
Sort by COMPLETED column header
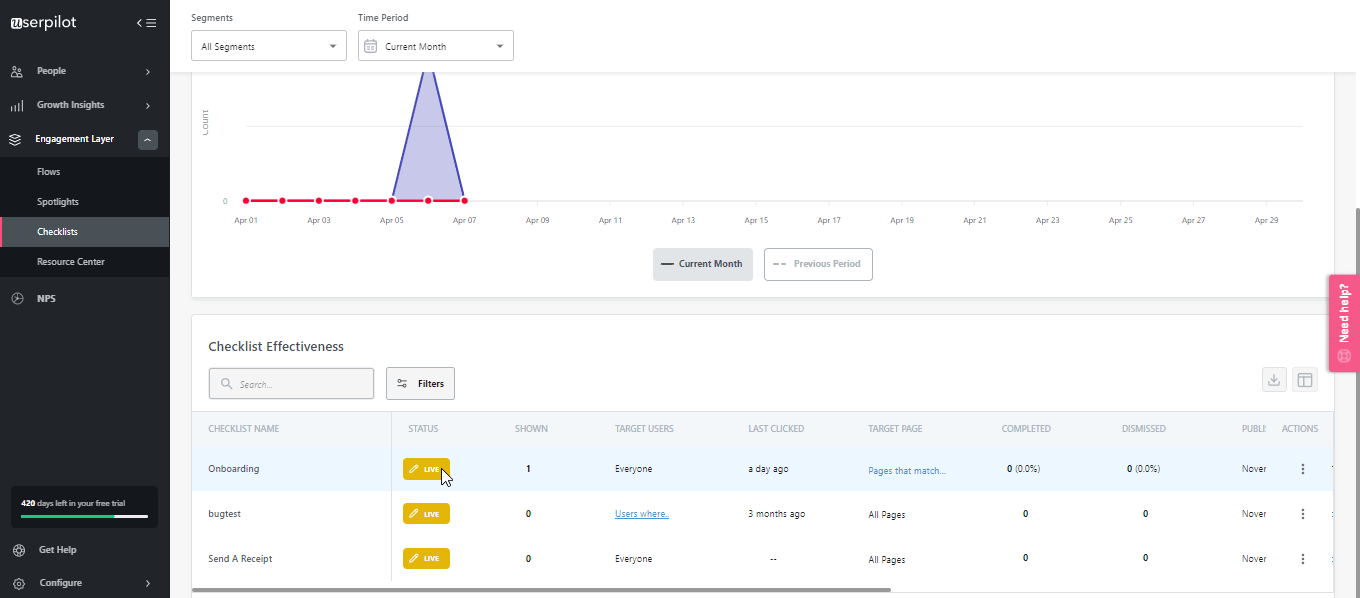click(x=1026, y=429)
